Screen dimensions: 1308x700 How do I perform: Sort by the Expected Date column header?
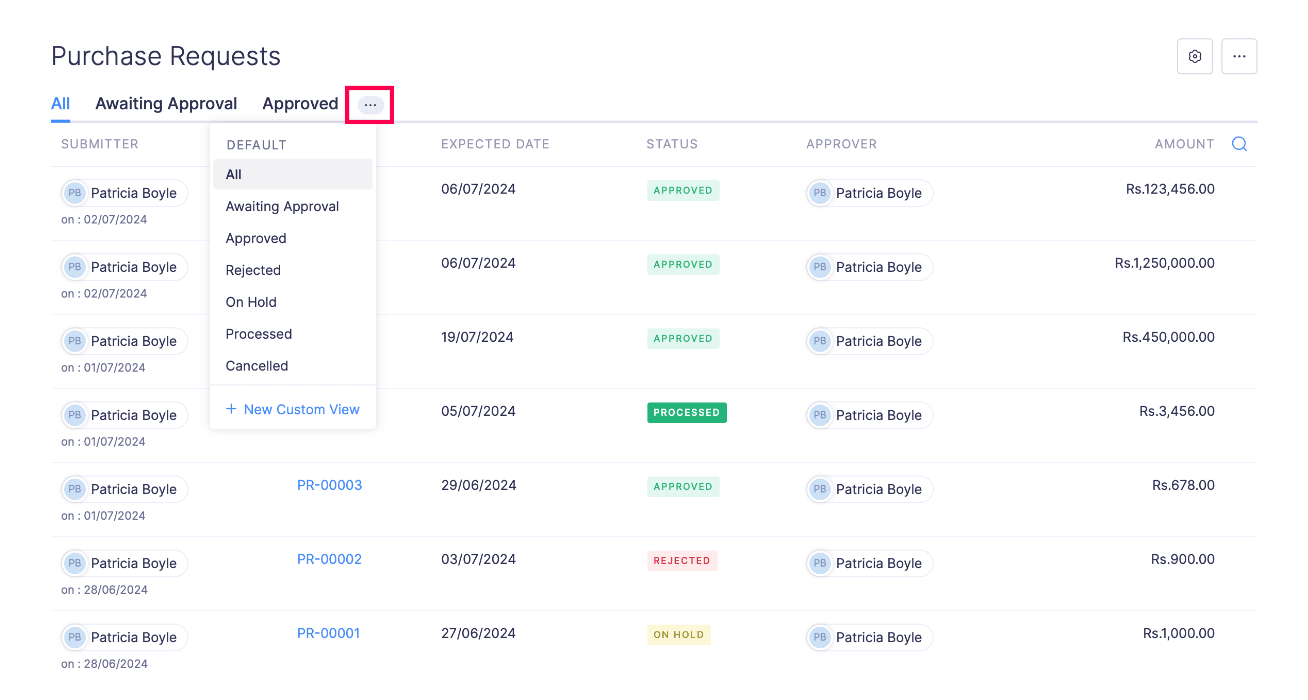(495, 144)
